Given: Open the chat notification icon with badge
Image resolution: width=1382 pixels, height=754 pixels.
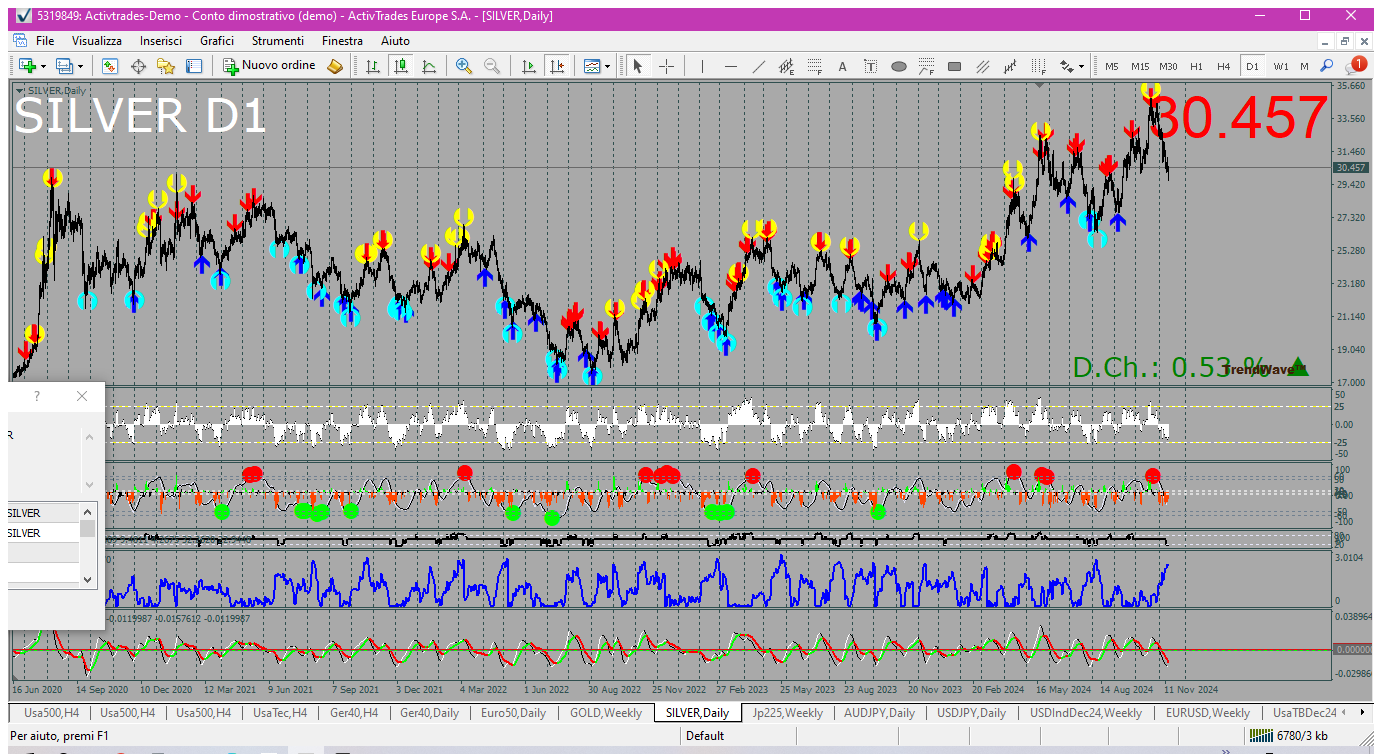Looking at the screenshot, I should coord(1355,66).
